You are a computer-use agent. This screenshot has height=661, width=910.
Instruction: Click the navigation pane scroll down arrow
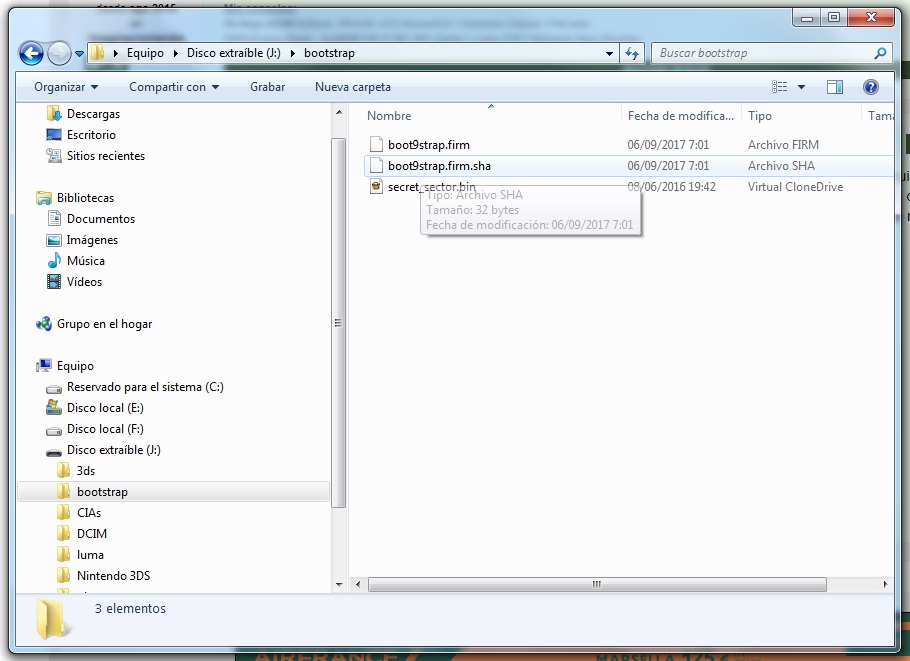pyautogui.click(x=339, y=584)
